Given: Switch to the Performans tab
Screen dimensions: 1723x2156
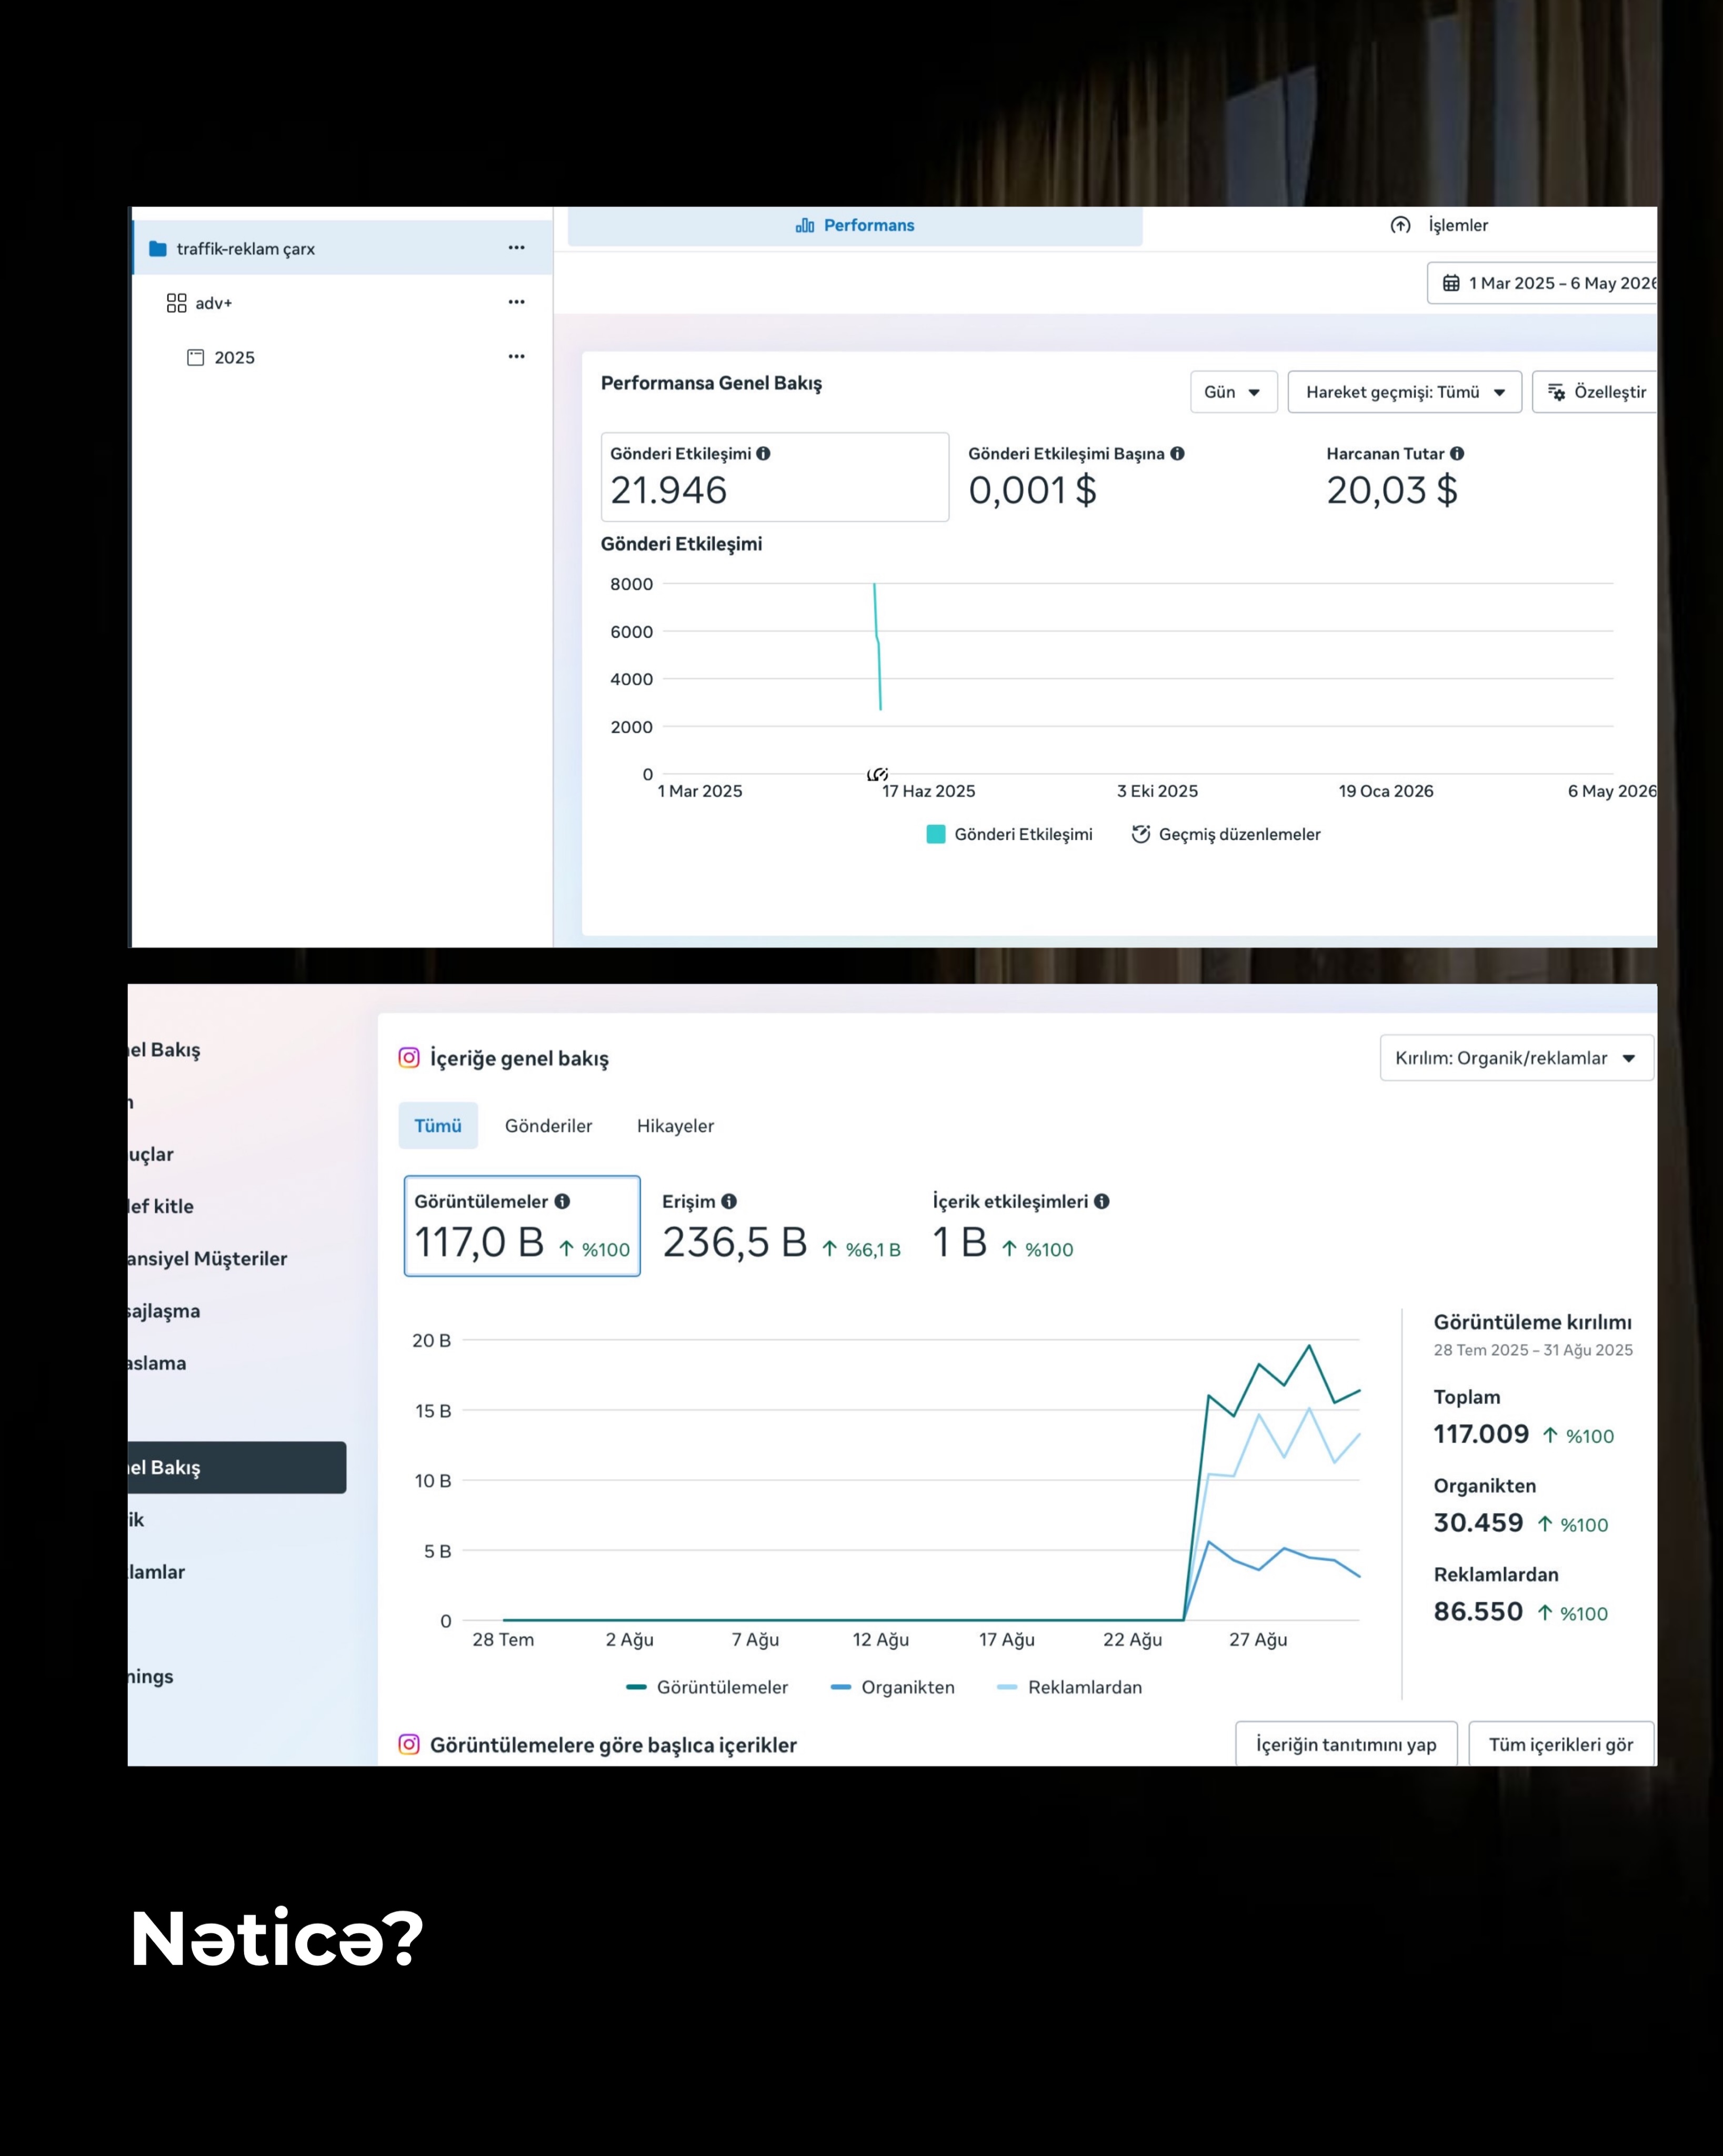Looking at the screenshot, I should [855, 225].
